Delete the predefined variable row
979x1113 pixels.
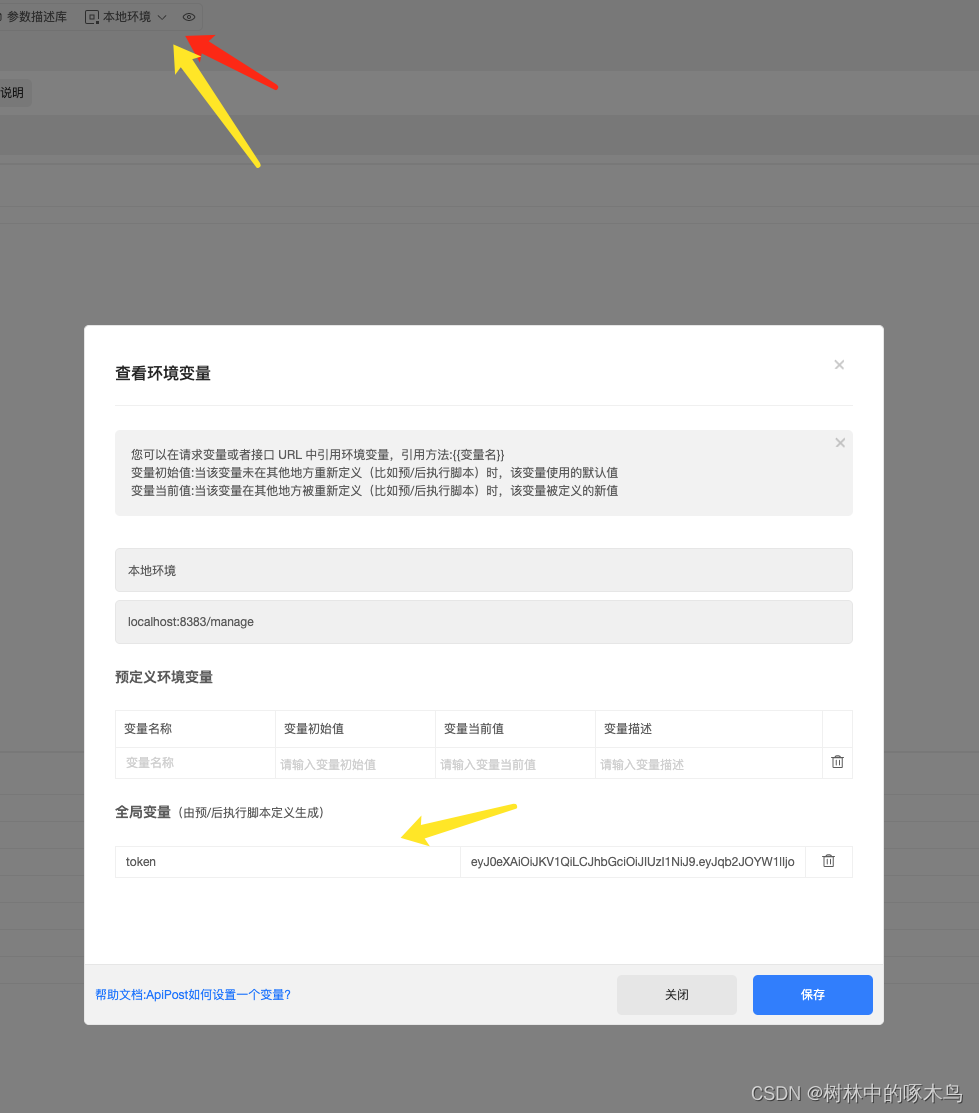pyautogui.click(x=837, y=762)
